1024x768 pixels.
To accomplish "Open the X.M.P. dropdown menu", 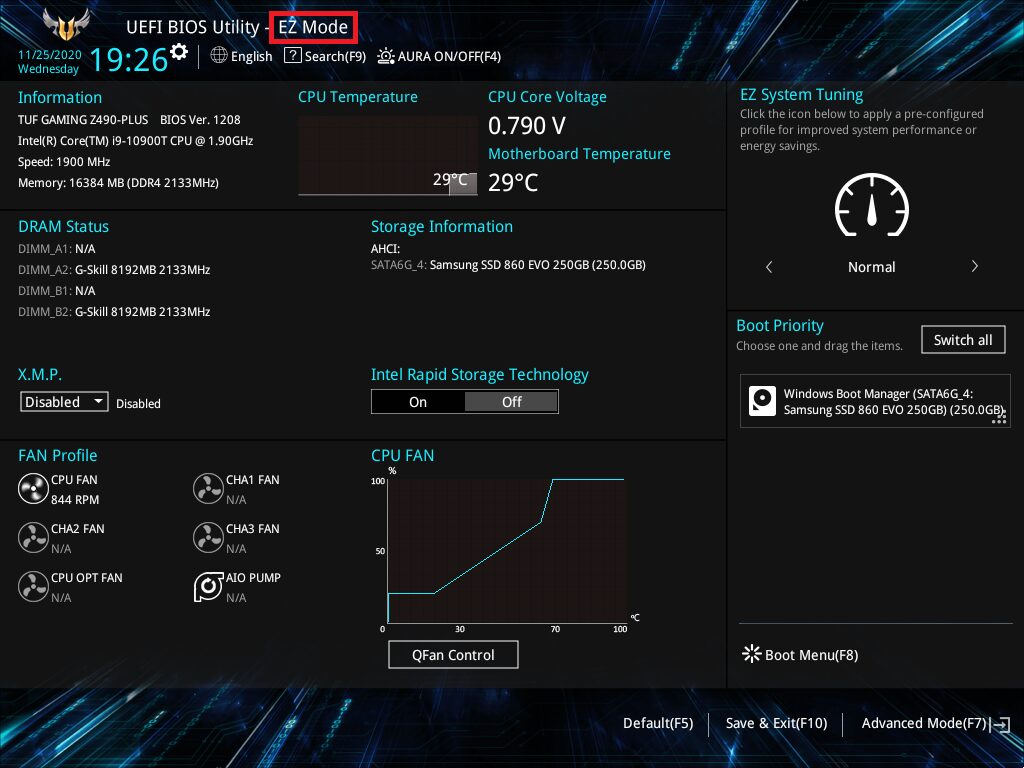I will 63,401.
